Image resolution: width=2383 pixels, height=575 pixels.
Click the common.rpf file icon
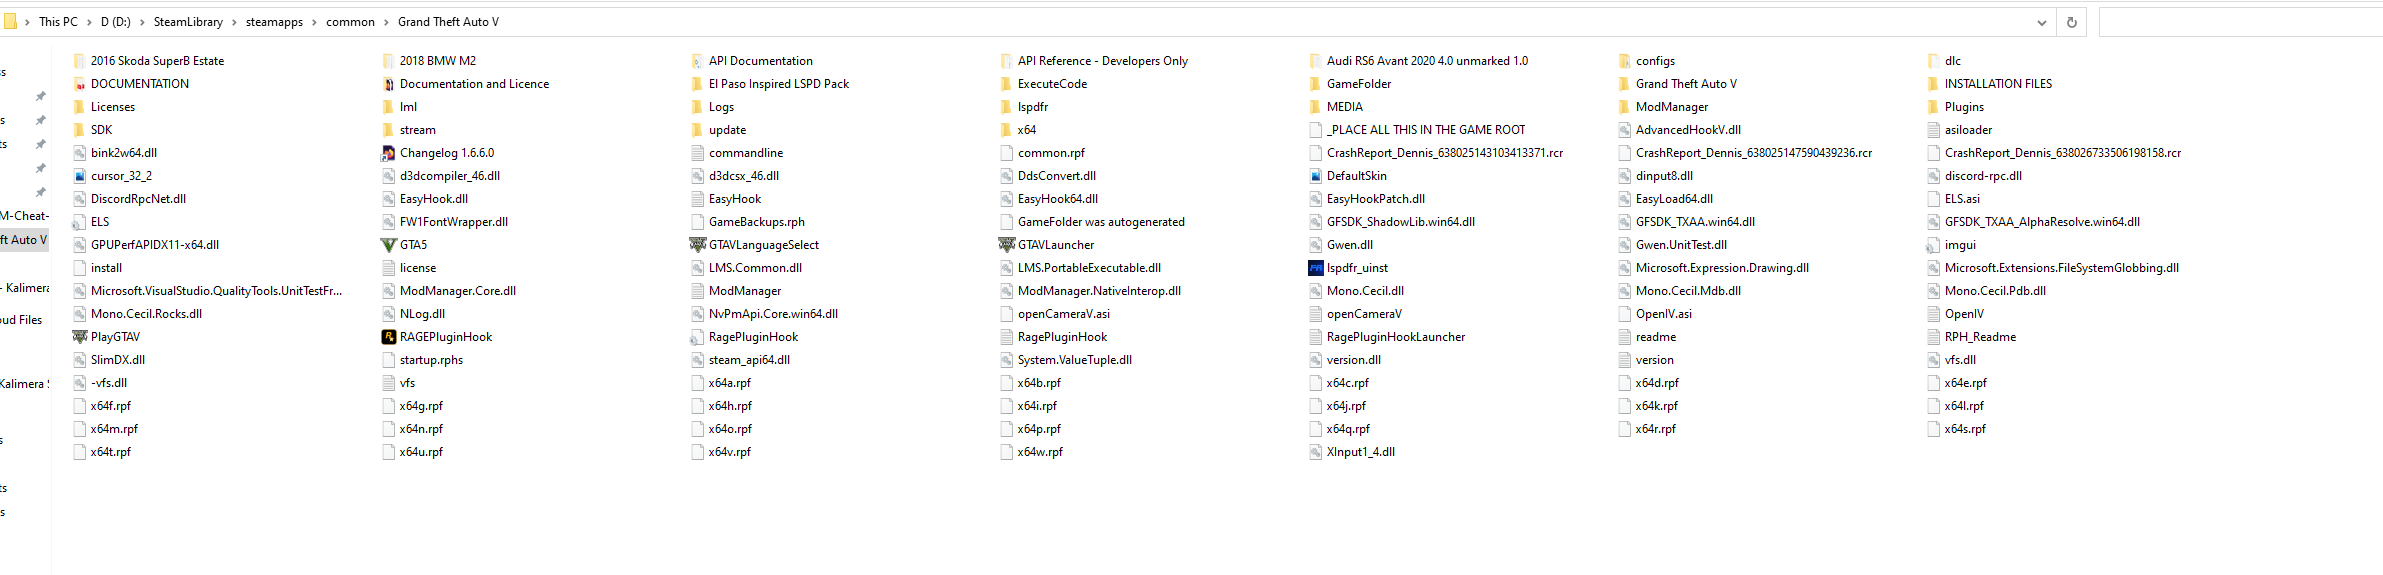tap(1006, 153)
